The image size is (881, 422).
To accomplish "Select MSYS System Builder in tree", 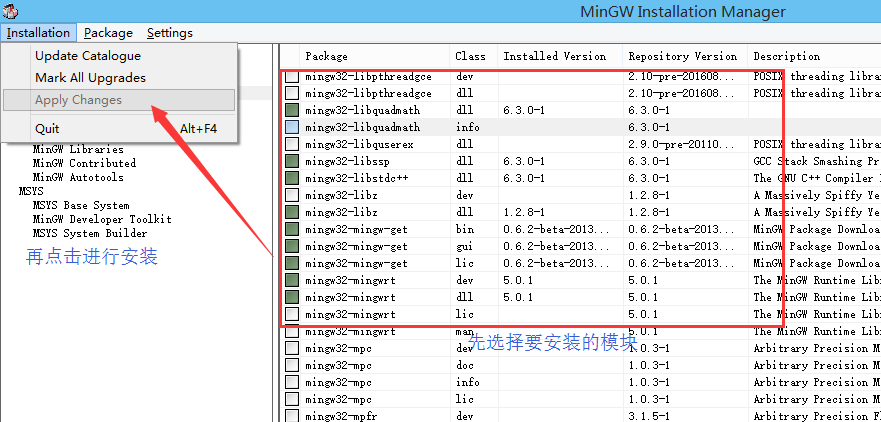I will [x=90, y=234].
